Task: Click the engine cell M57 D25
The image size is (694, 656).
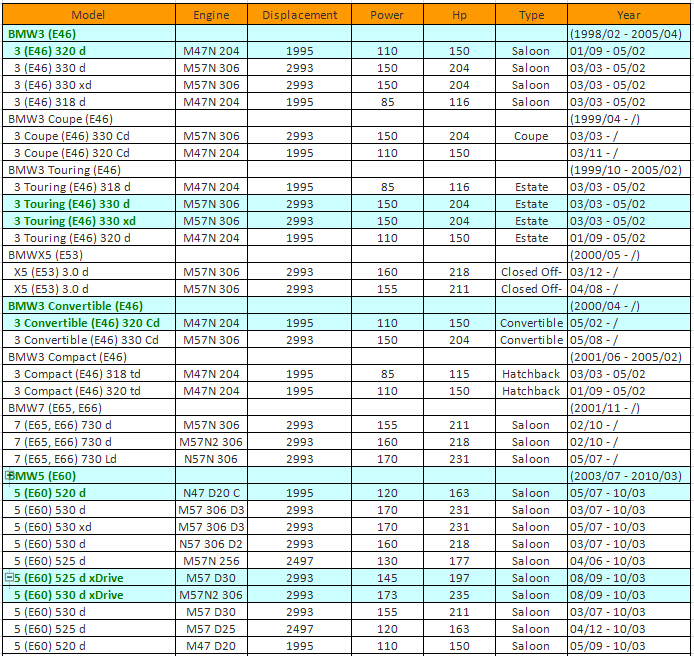Action: [x=211, y=629]
